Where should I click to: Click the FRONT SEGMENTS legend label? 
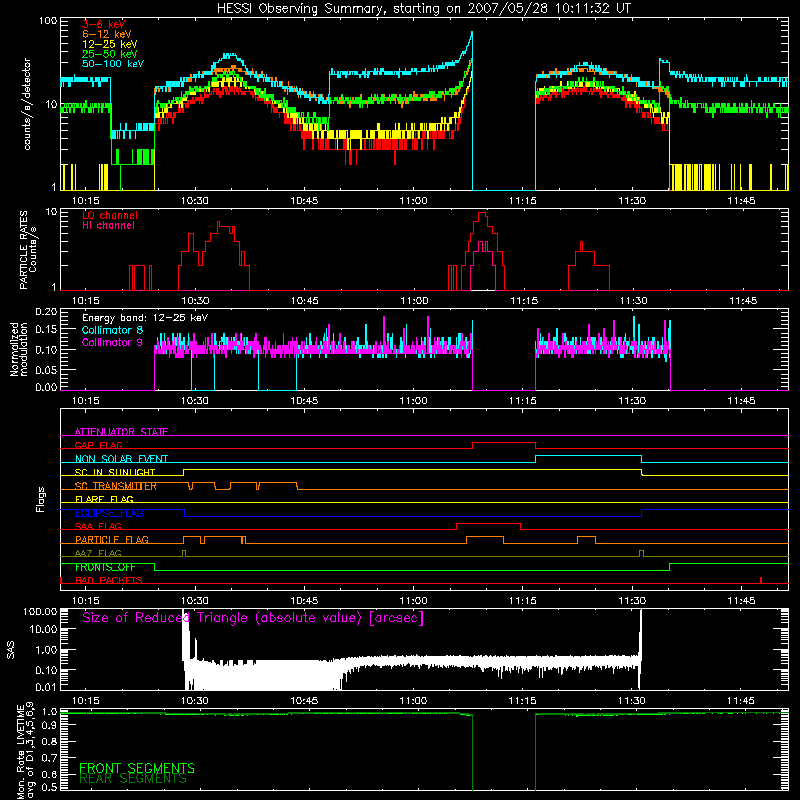137,768
